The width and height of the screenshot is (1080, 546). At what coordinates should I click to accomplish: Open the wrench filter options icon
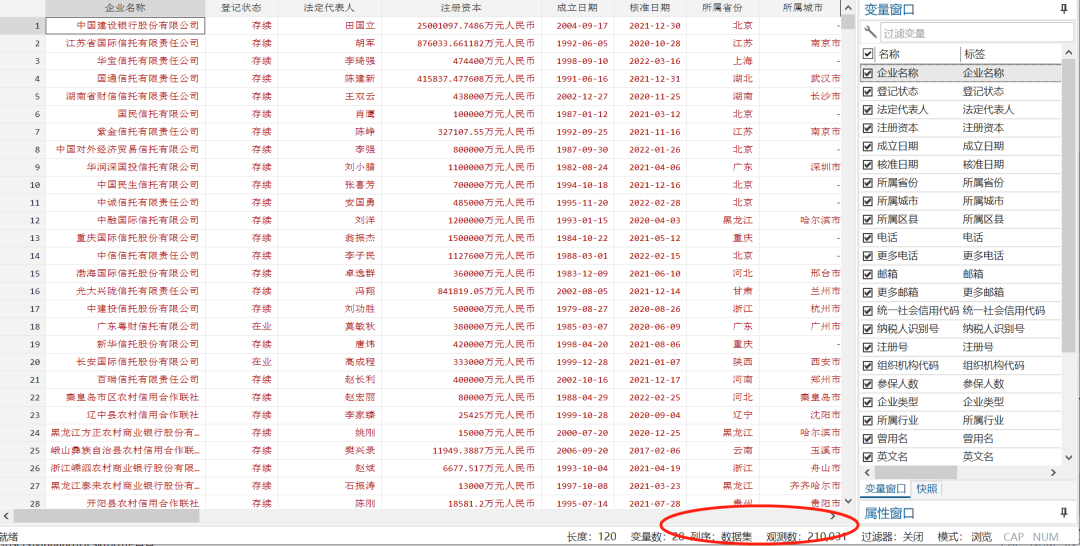870,32
